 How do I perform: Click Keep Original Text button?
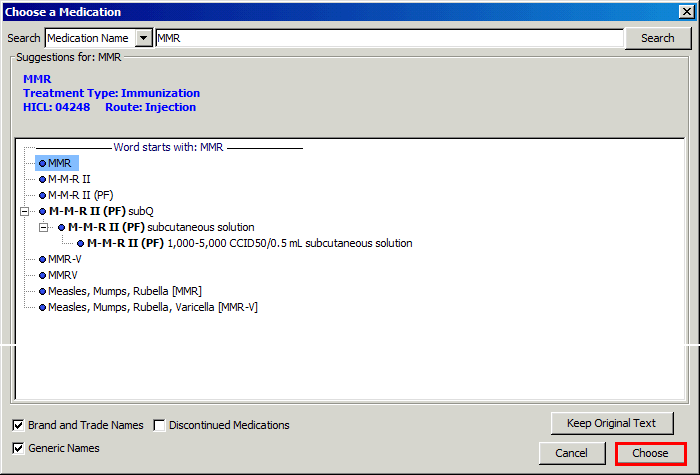(x=612, y=423)
